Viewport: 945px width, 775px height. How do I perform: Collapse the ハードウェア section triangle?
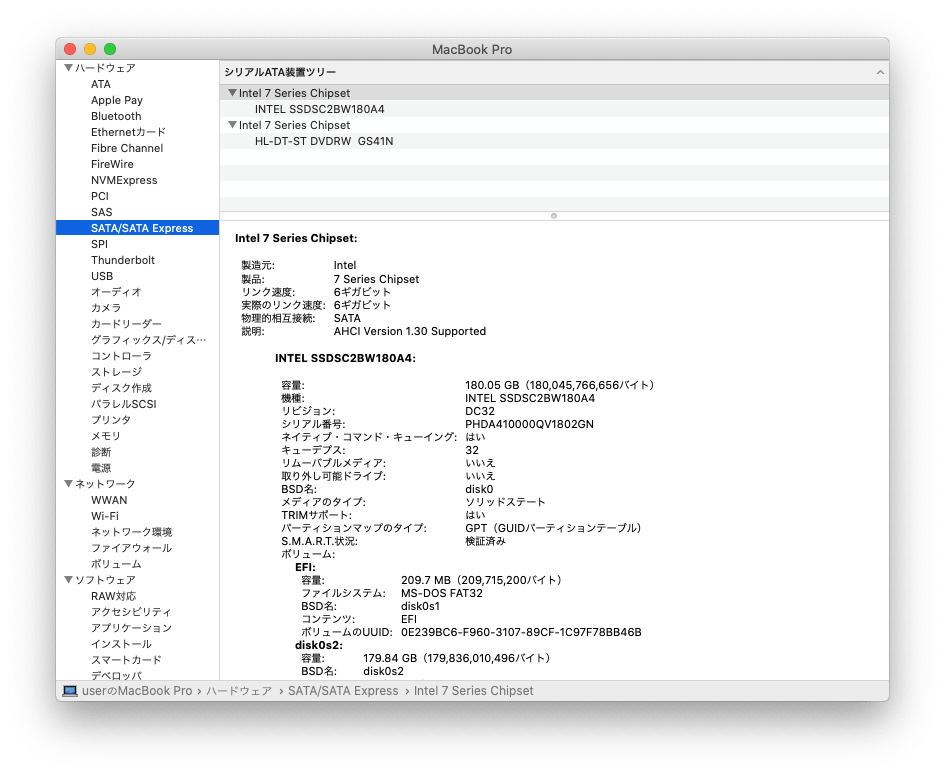(68, 68)
